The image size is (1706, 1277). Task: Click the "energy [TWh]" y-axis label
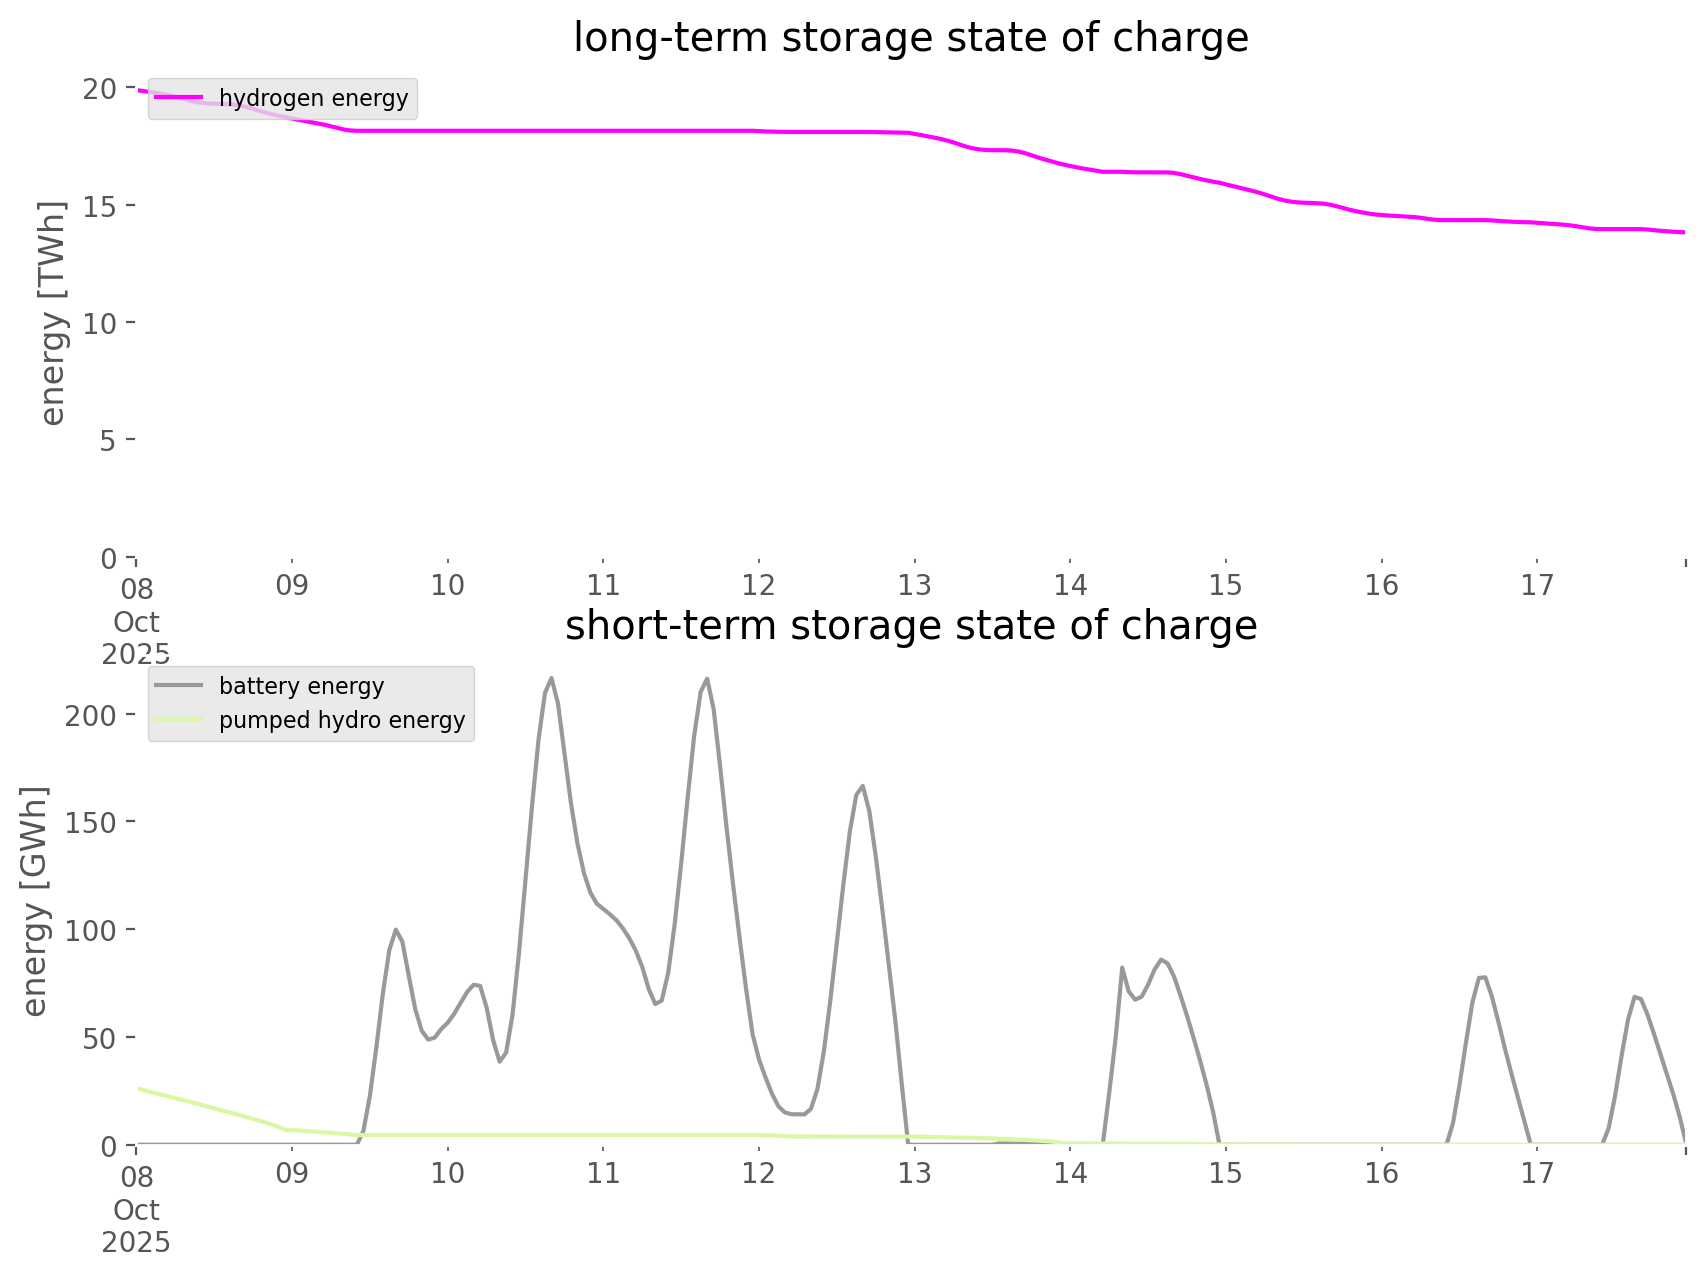point(53,313)
